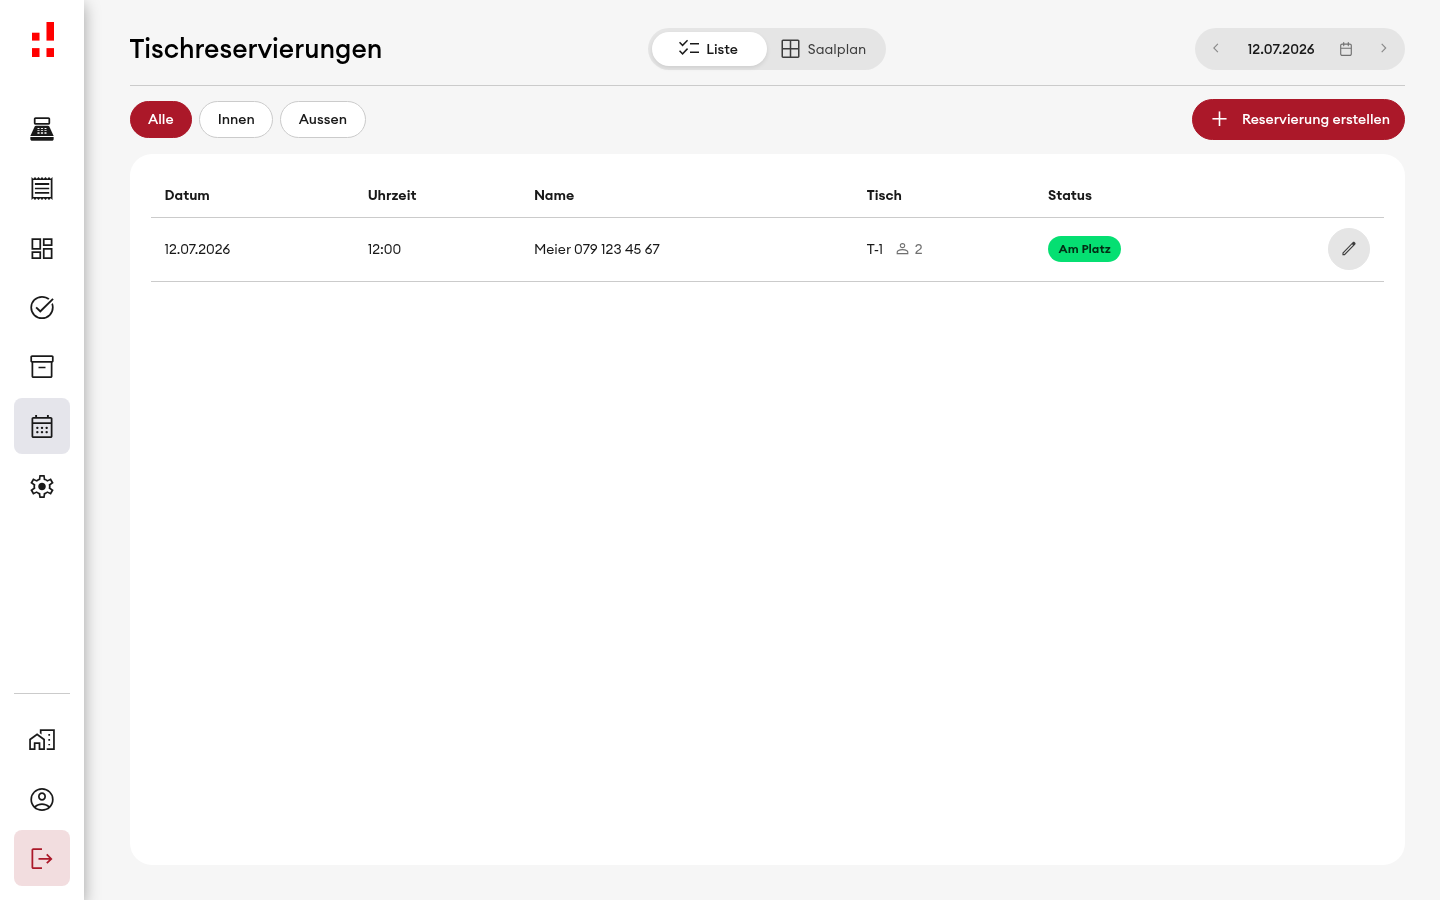Edit the Meier reservation with pencil icon
This screenshot has height=900, width=1440.
[x=1349, y=249]
